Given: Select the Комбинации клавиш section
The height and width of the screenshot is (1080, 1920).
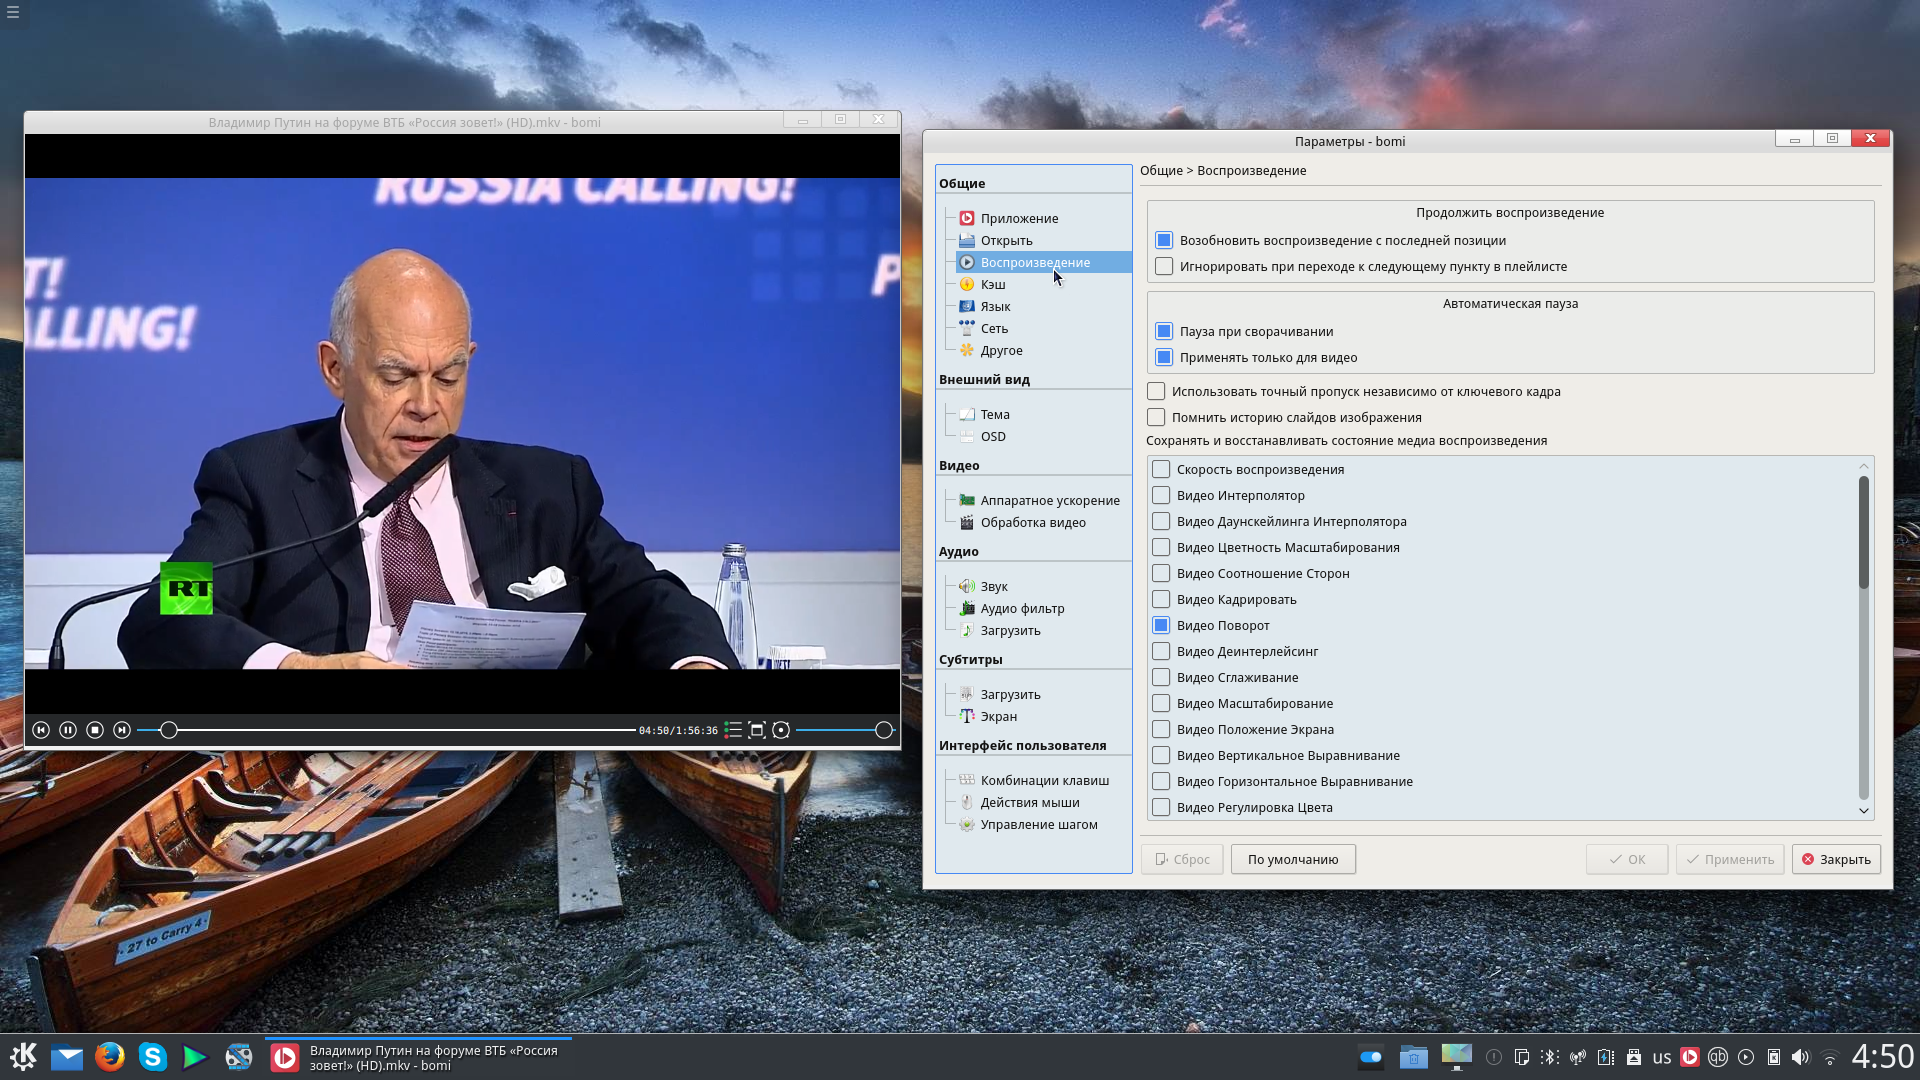Looking at the screenshot, I should (x=1044, y=781).
